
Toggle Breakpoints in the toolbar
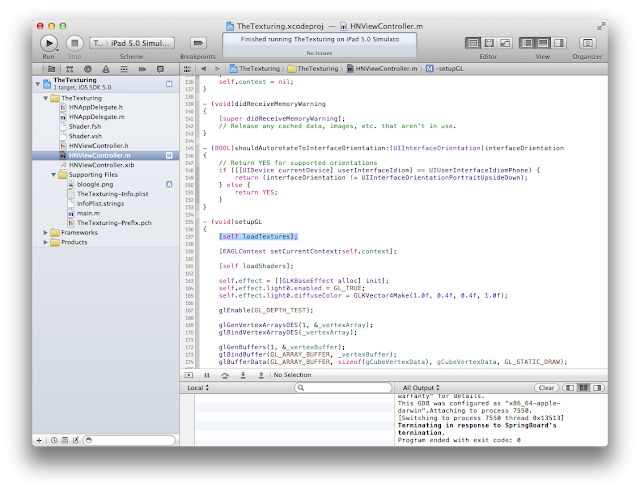coord(198,43)
